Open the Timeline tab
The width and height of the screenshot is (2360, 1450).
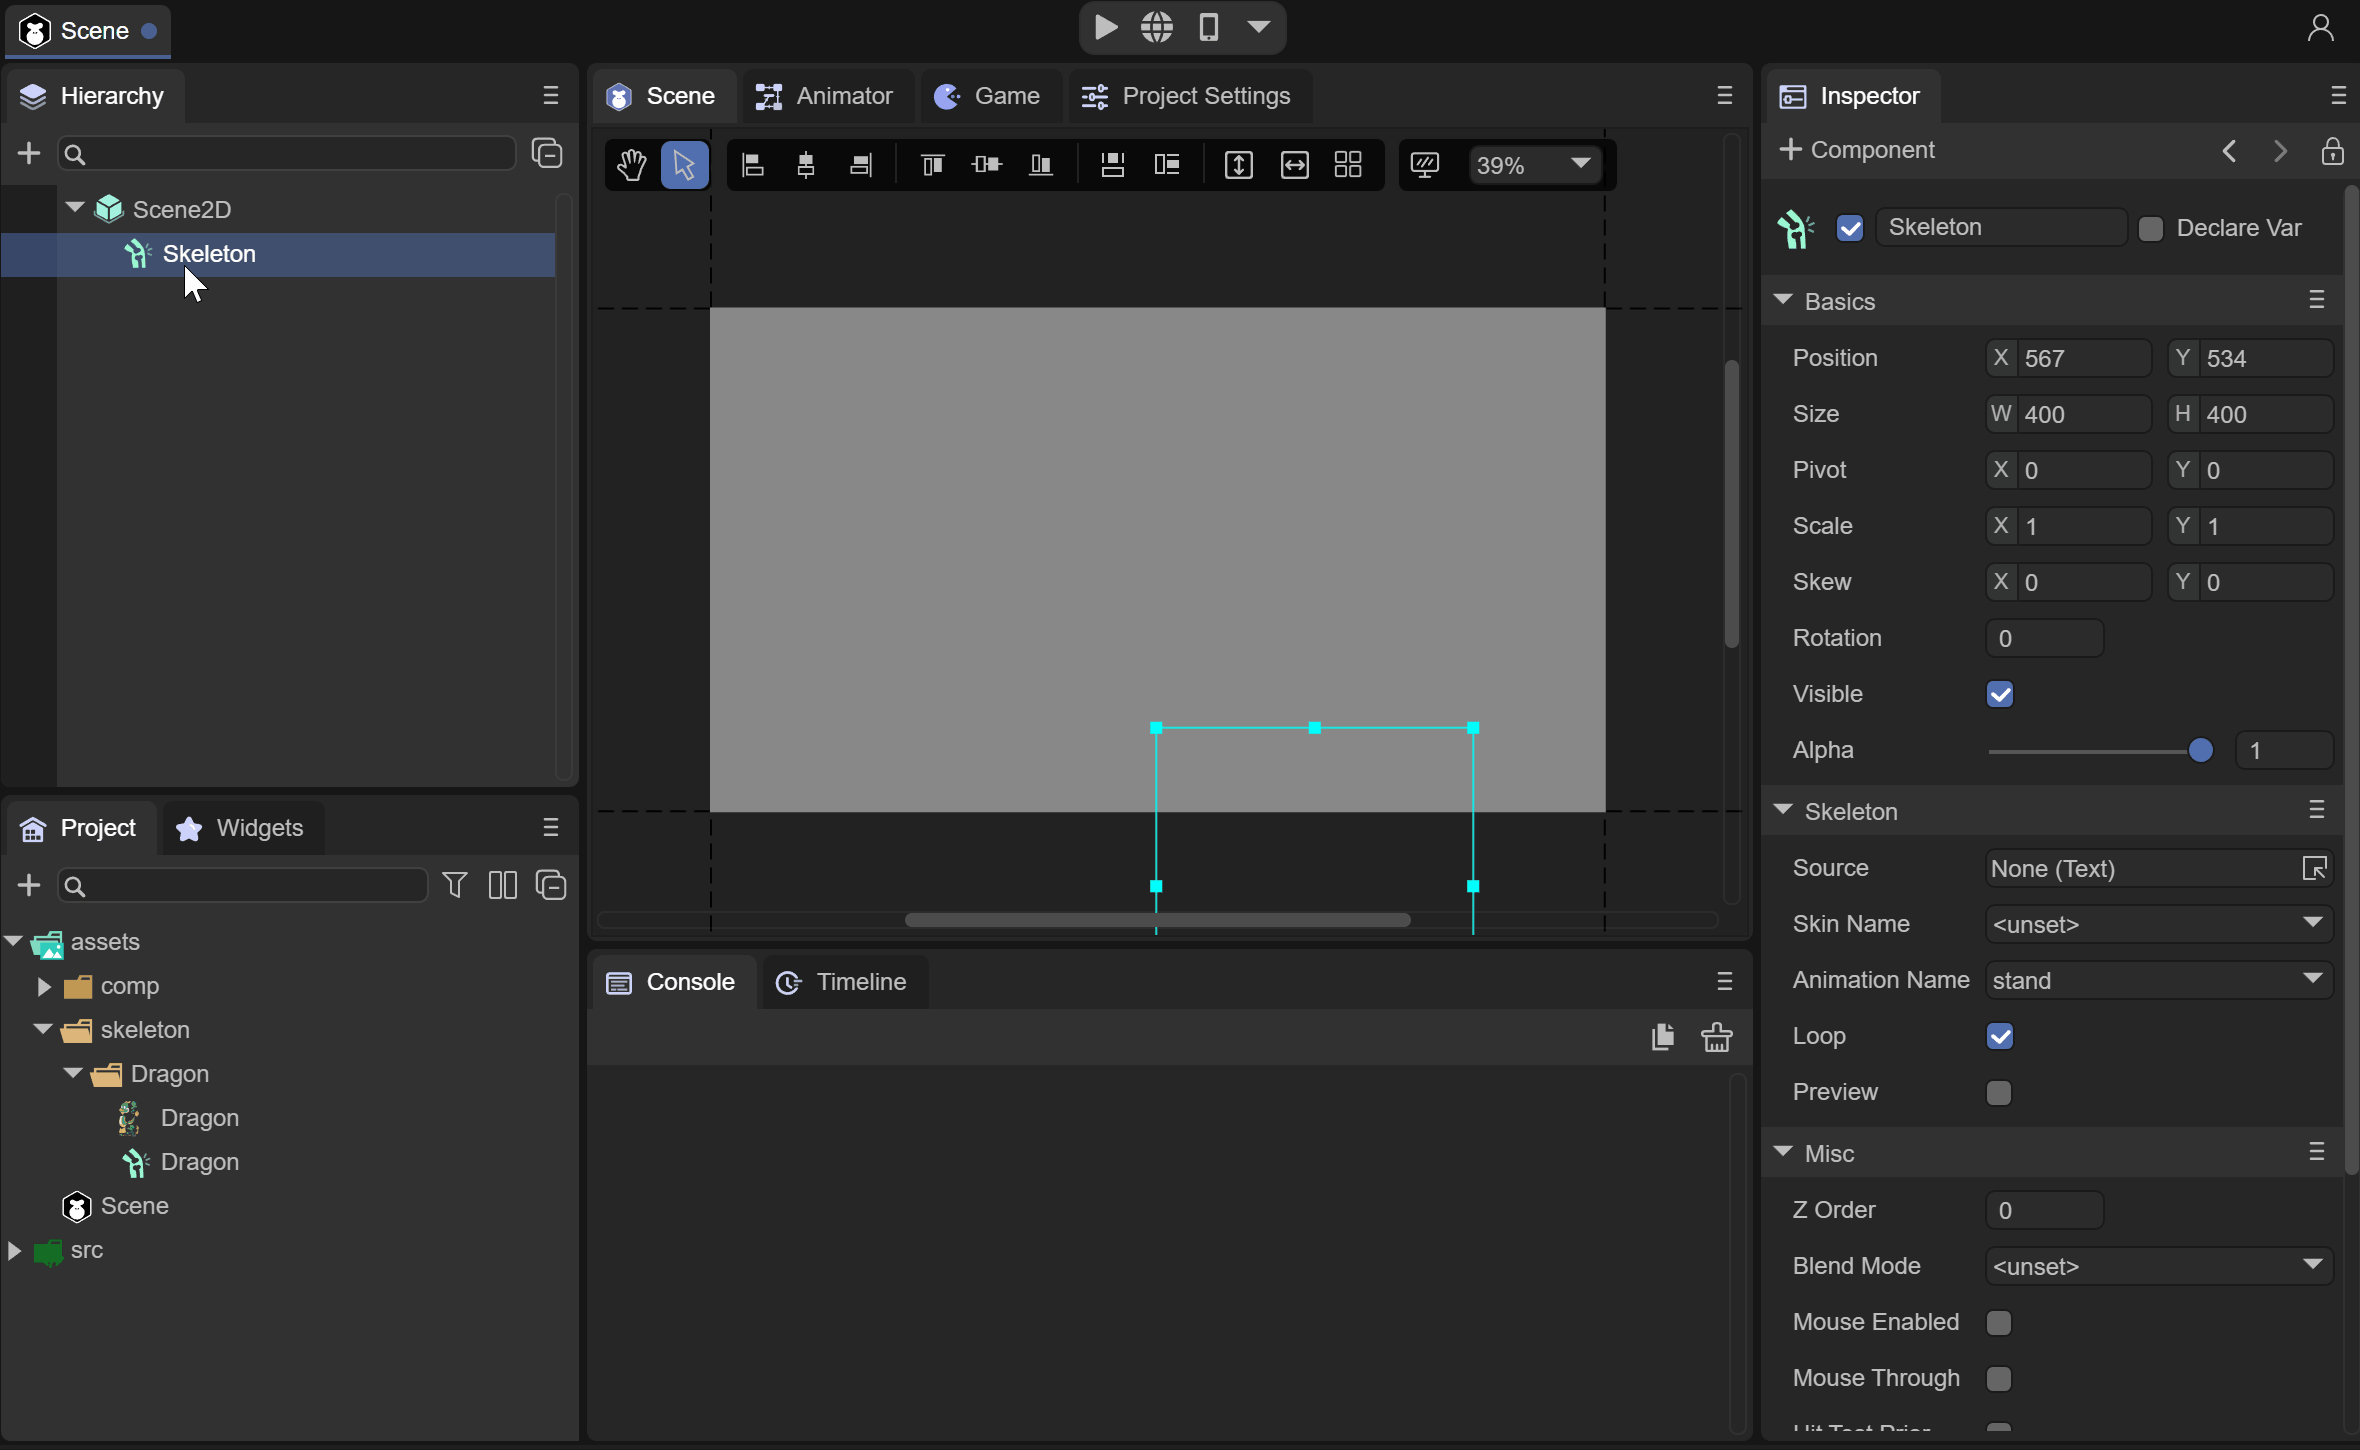click(x=842, y=982)
